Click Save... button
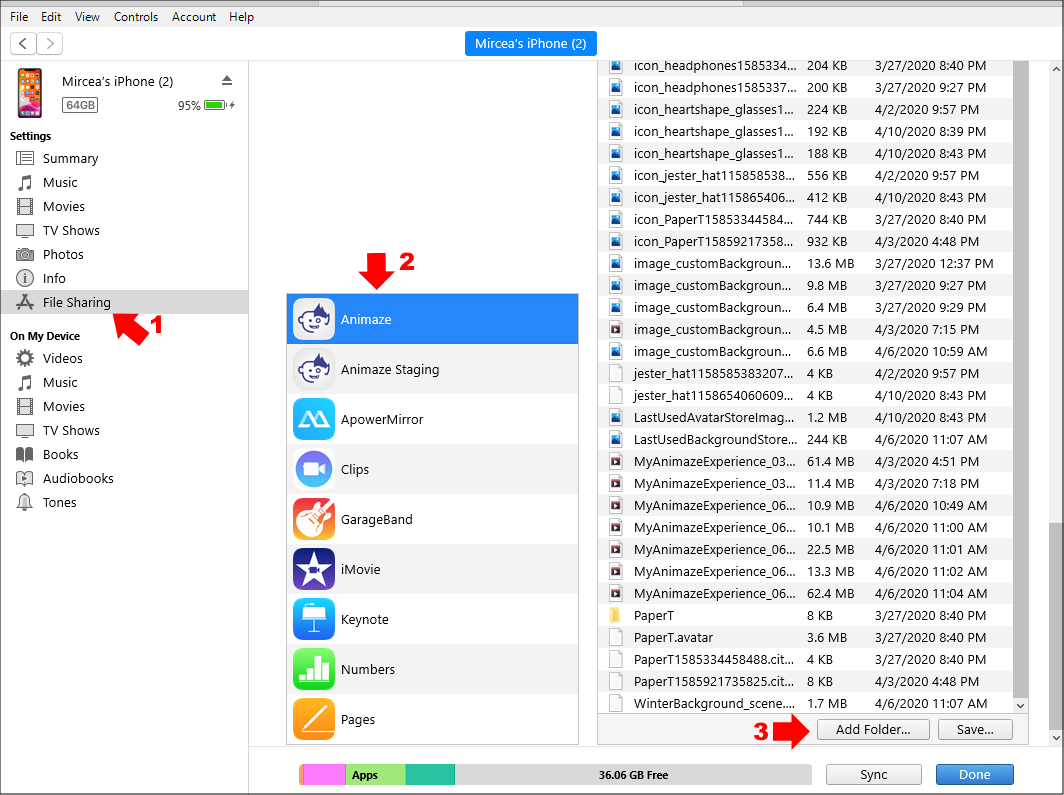 974,729
